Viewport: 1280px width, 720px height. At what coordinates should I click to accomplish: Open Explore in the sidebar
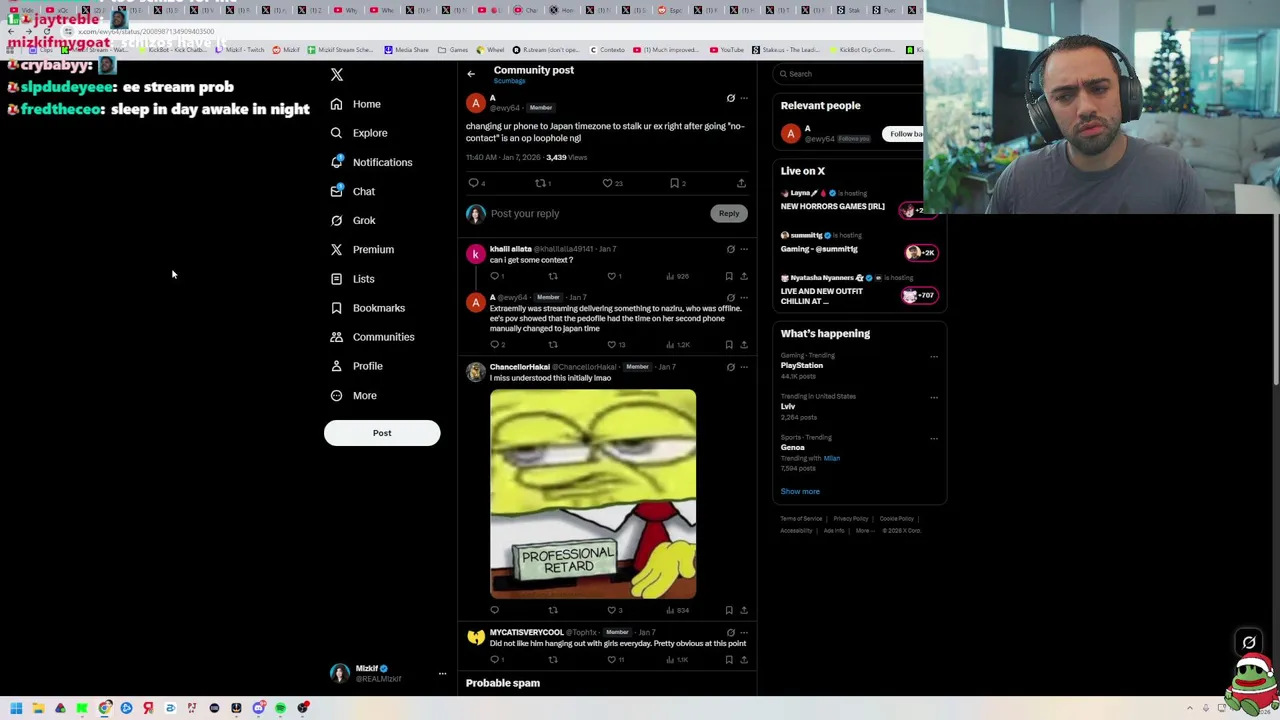[x=359, y=133]
